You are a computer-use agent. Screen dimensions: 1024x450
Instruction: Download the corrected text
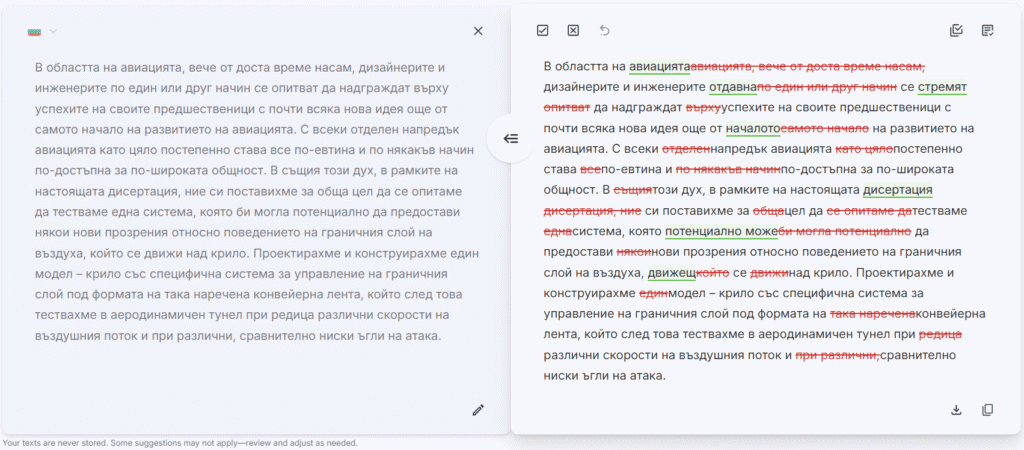coord(956,410)
